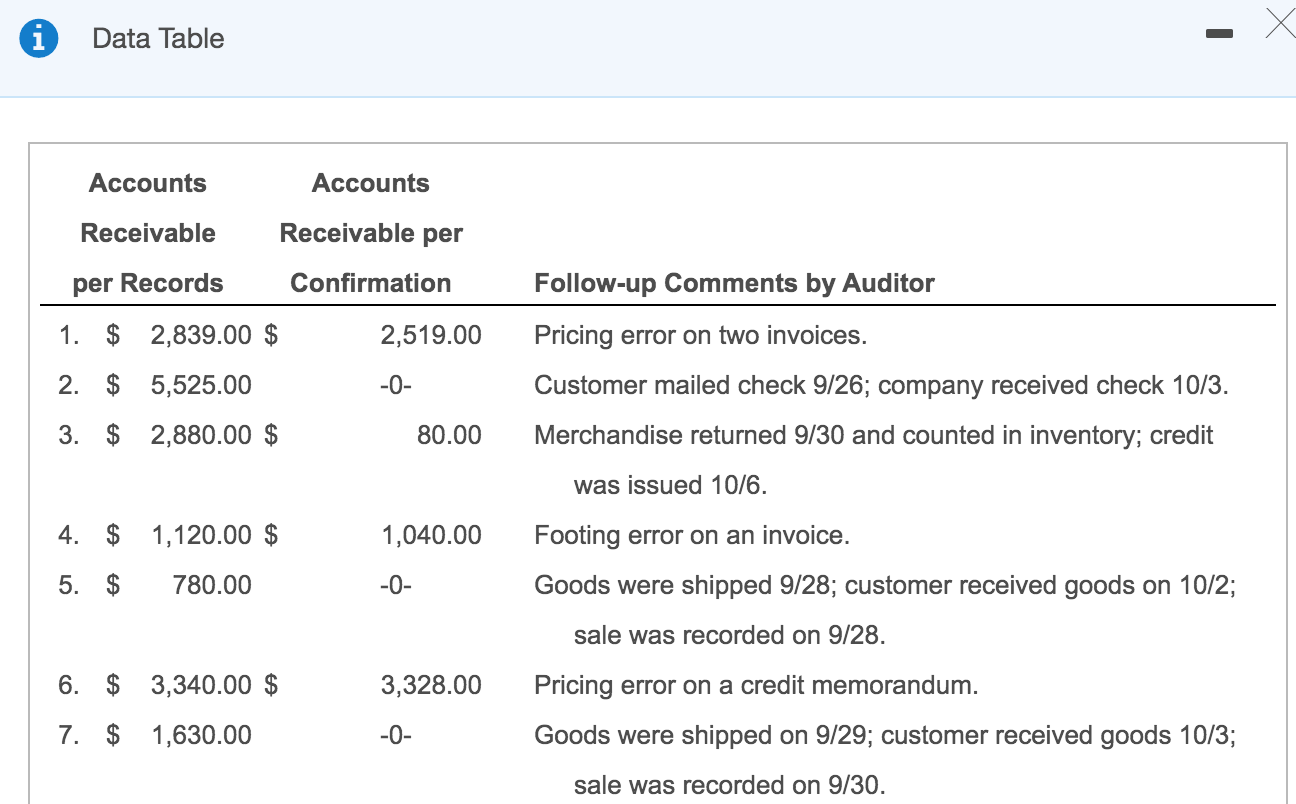1296x804 pixels.
Task: Click the minimize dash icon
Action: (x=1219, y=33)
